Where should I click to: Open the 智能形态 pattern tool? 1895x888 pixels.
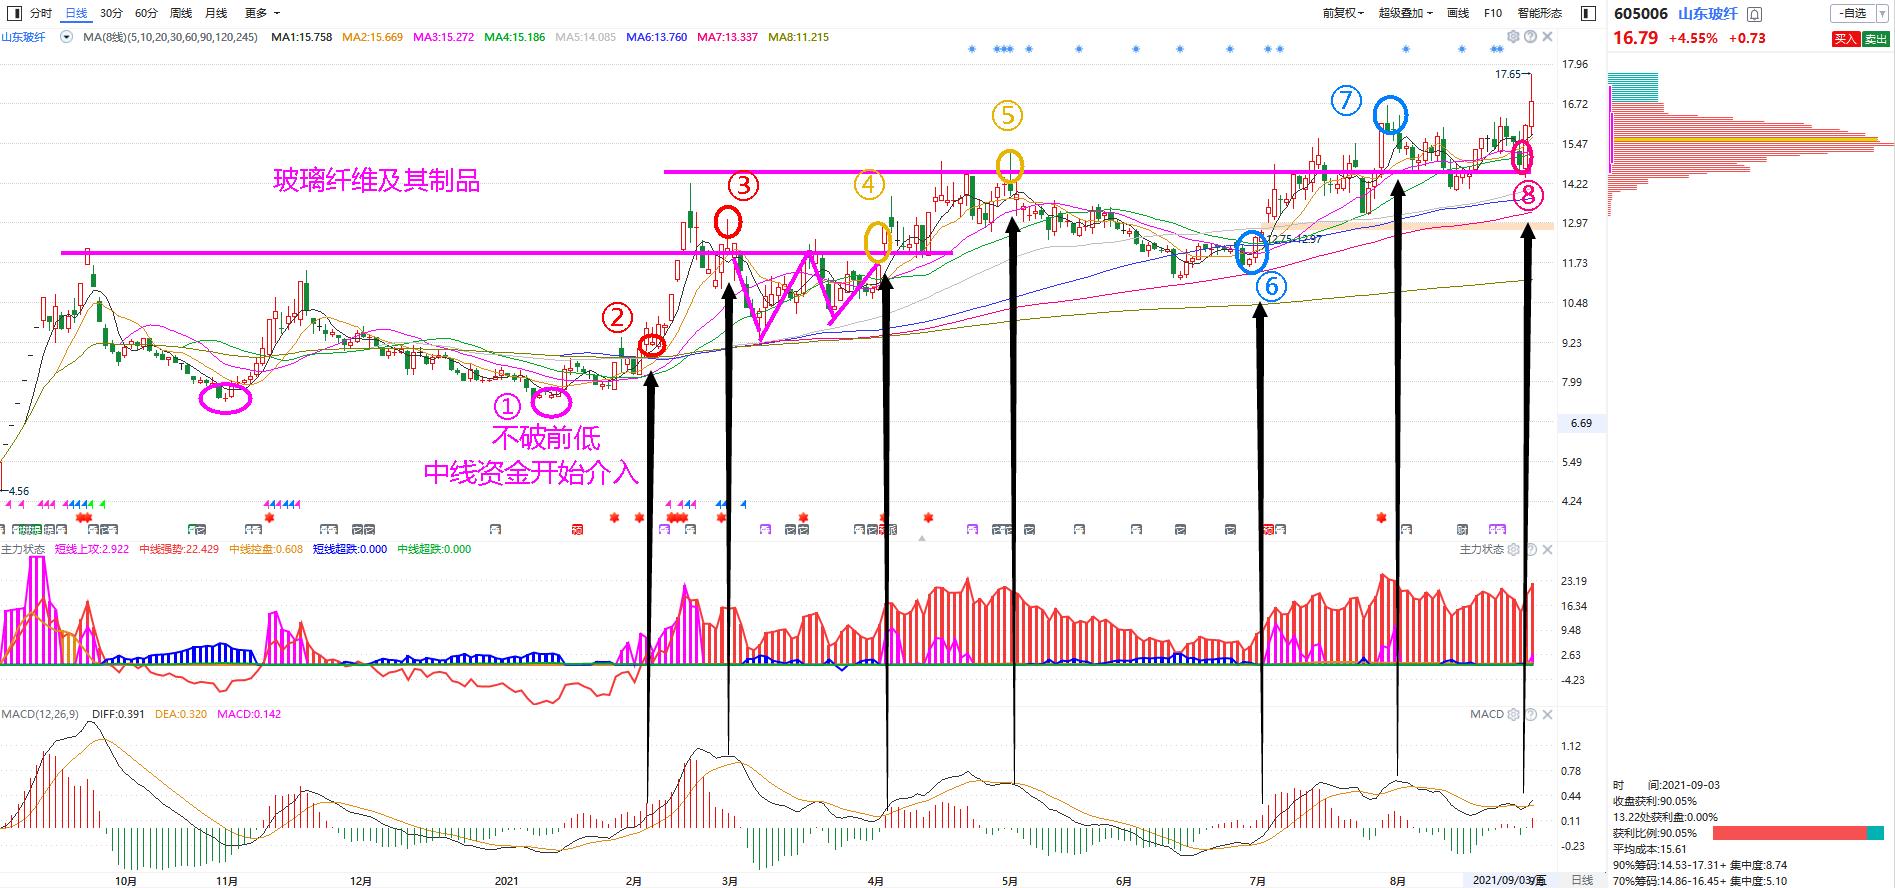click(x=1539, y=13)
